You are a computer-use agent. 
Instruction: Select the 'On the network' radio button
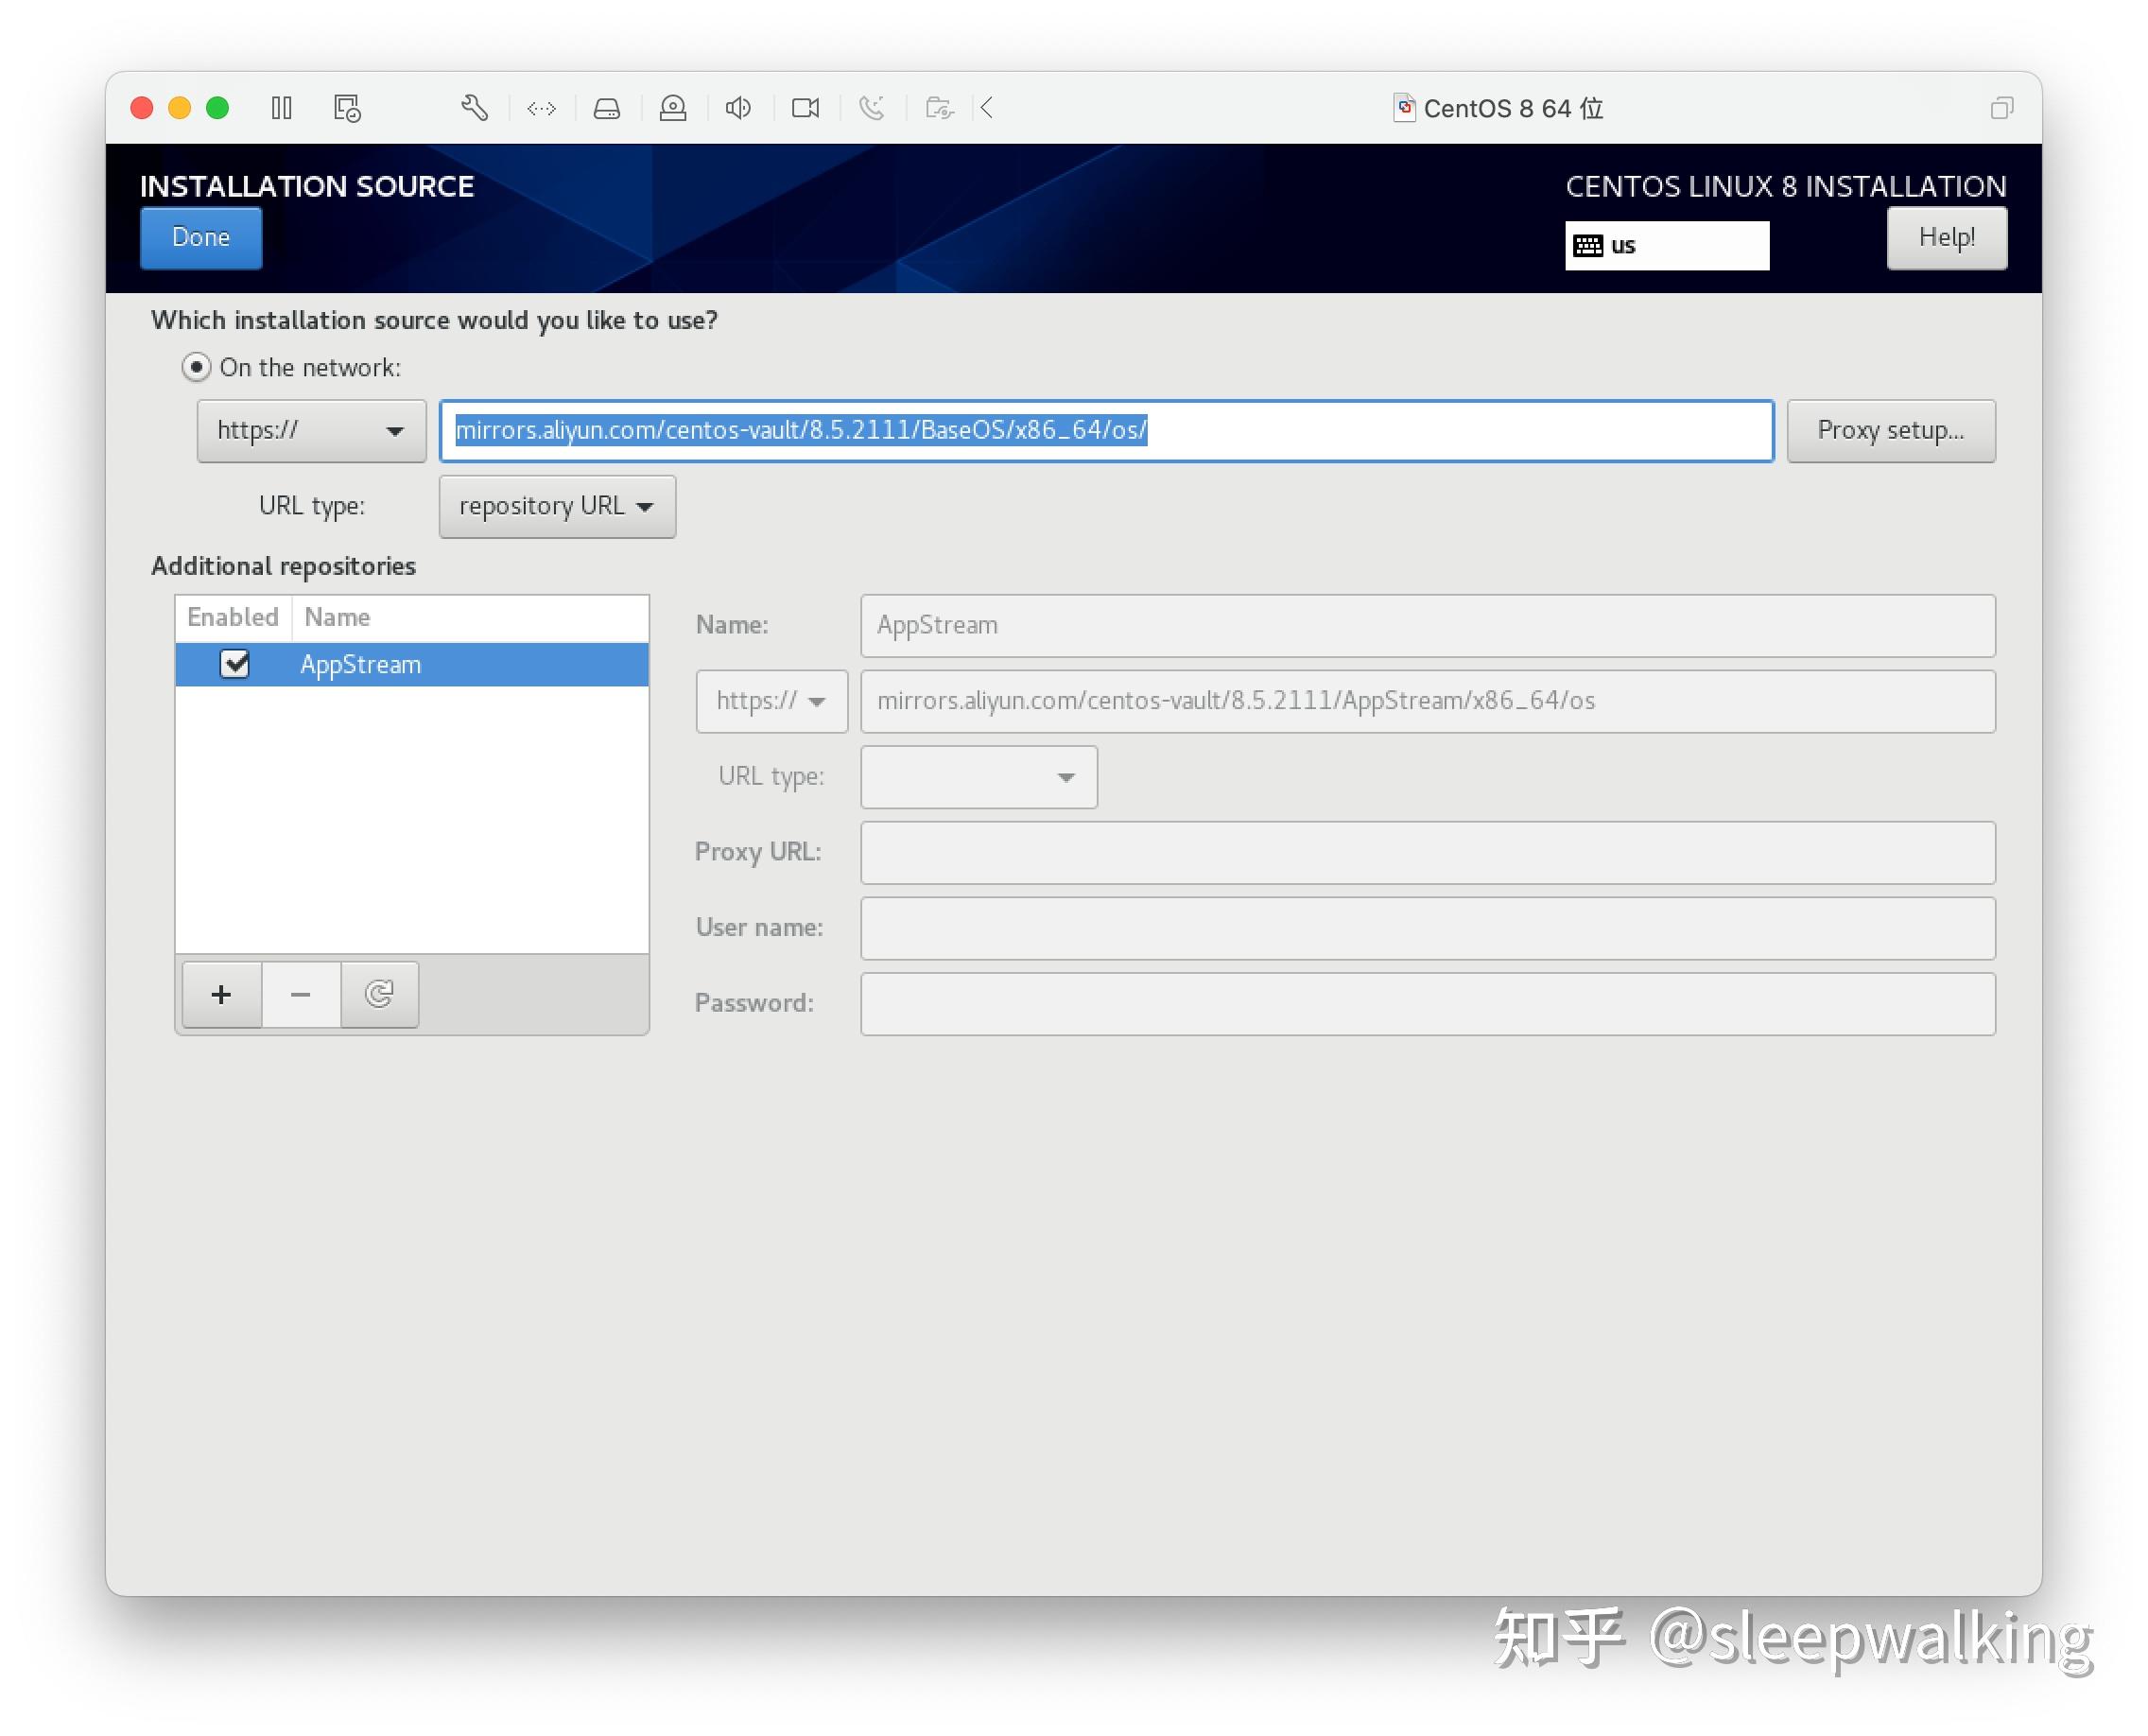point(196,367)
